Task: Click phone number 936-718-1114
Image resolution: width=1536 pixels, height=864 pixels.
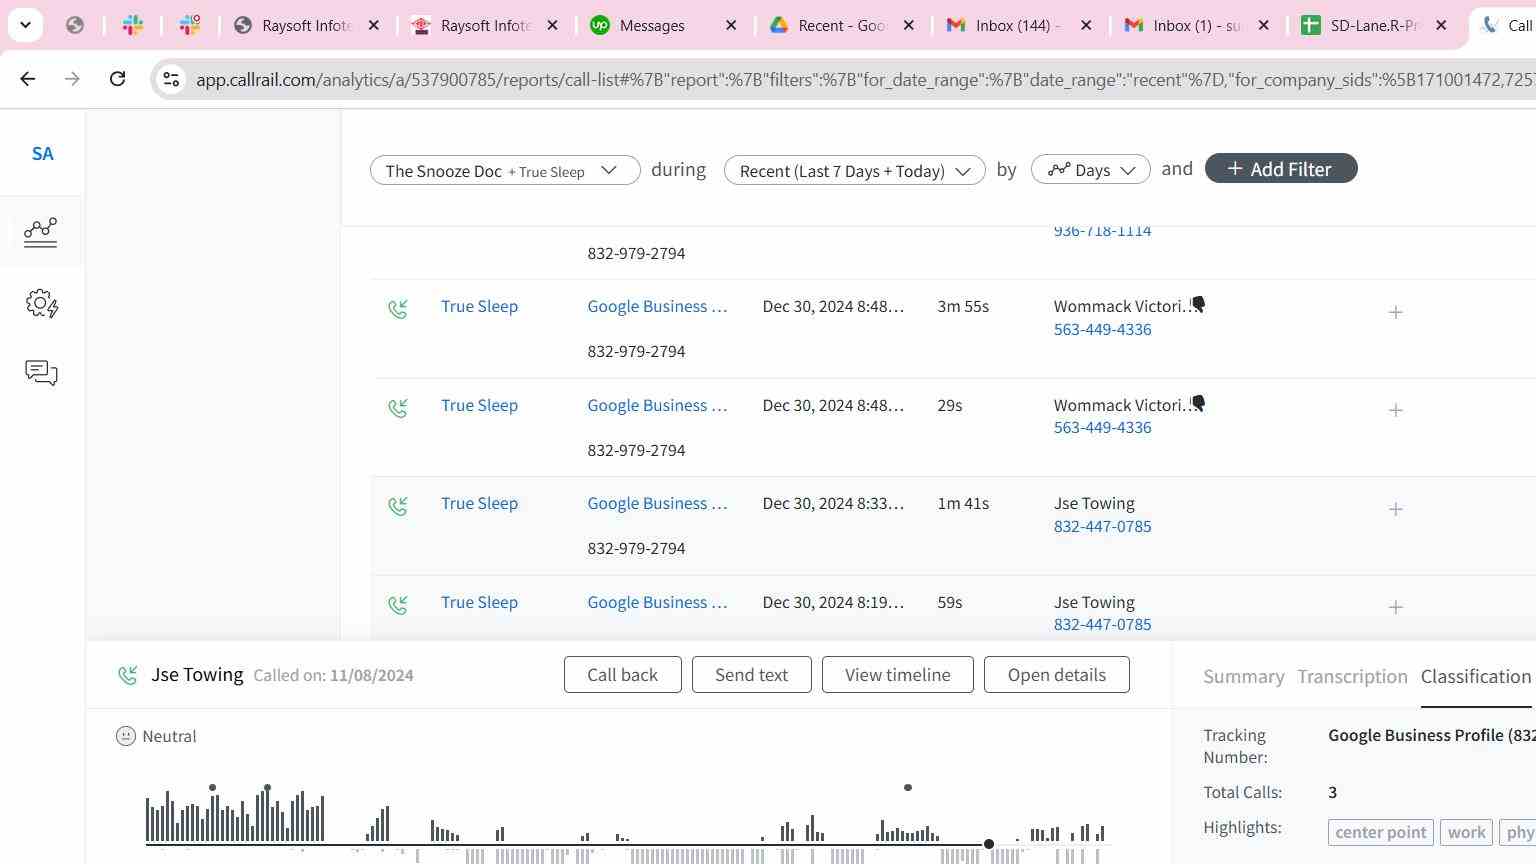Action: (x=1102, y=231)
